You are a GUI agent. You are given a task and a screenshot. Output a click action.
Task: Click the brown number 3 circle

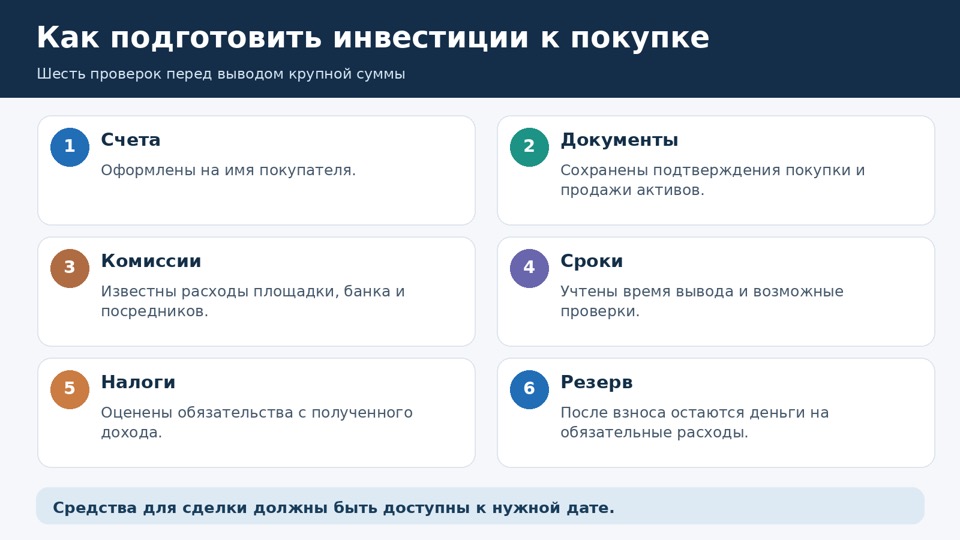[70, 268]
